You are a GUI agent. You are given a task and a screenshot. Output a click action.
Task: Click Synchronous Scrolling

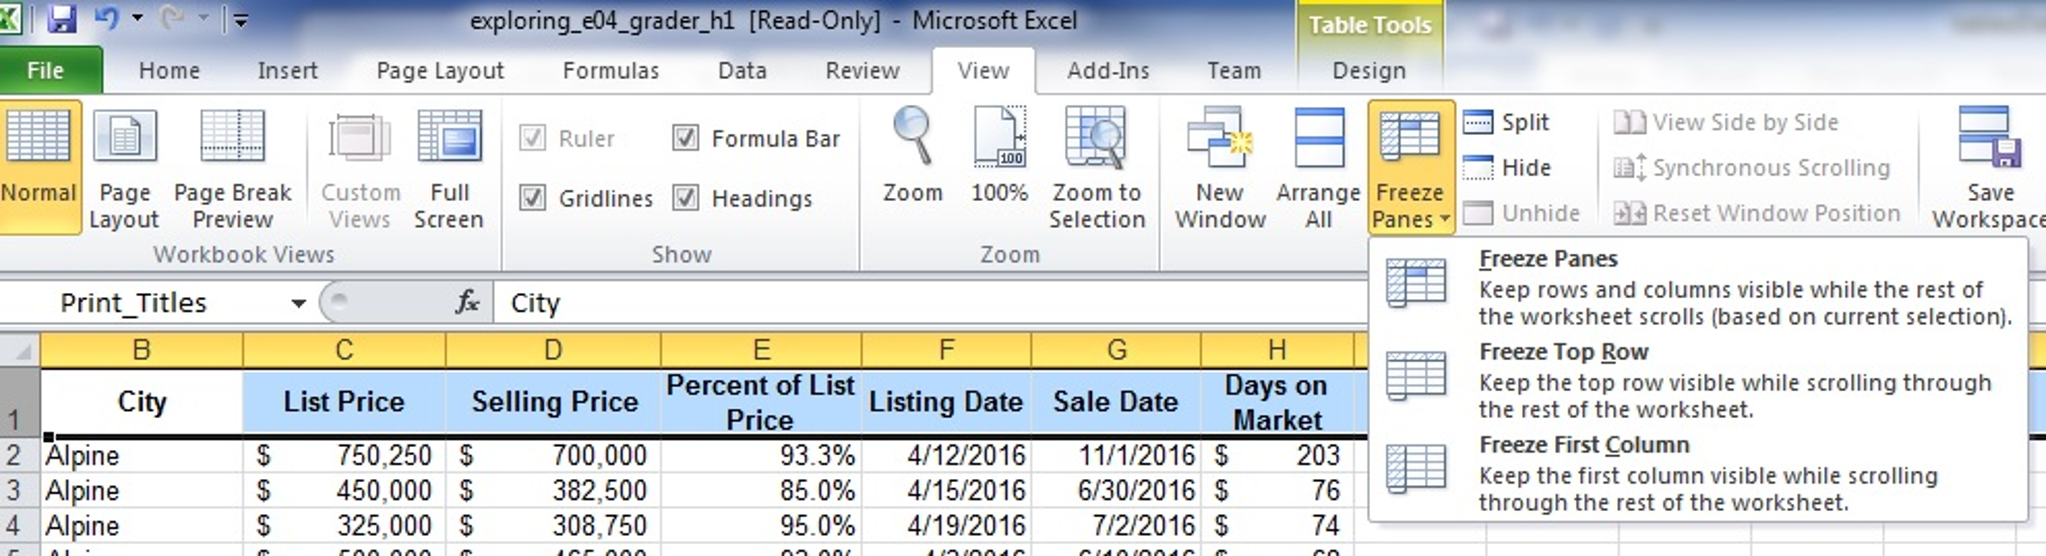coord(1752,167)
